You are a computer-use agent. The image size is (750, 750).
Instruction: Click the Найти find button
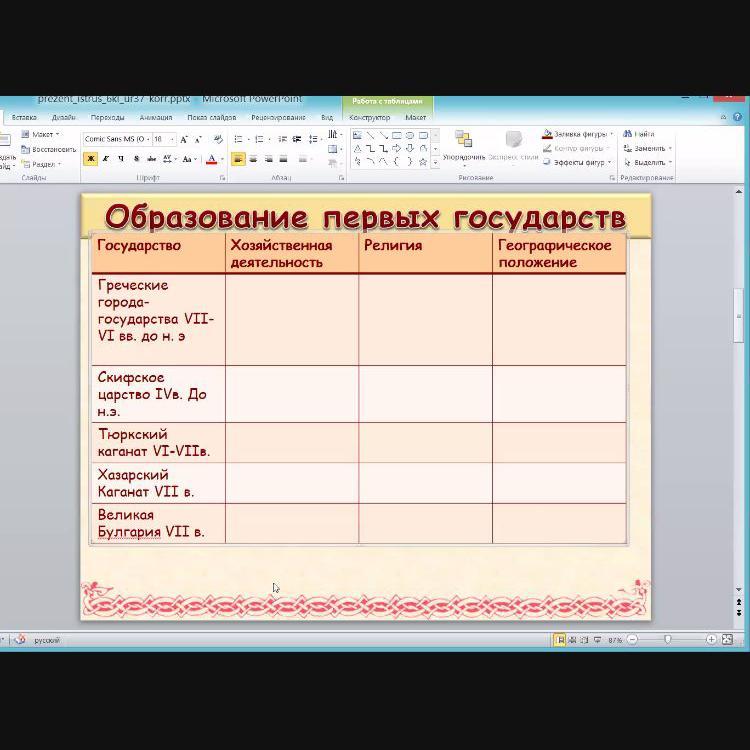pyautogui.click(x=639, y=134)
